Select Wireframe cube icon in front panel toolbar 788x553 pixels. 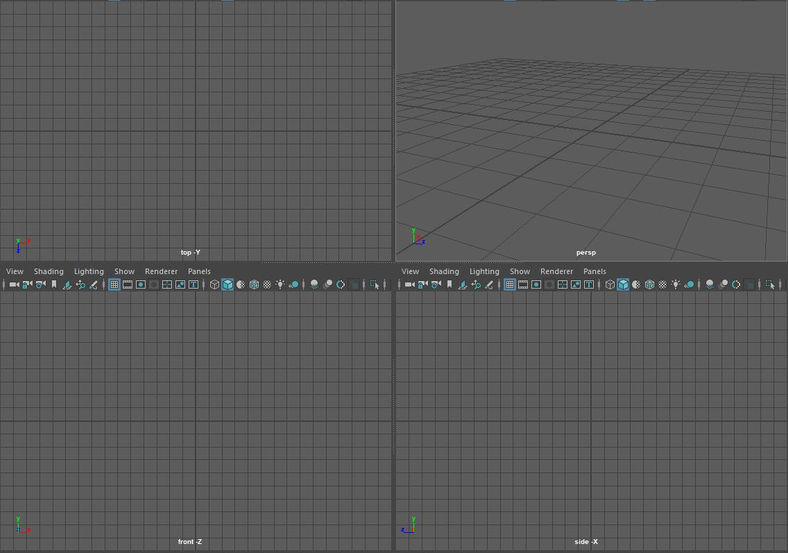(214, 285)
